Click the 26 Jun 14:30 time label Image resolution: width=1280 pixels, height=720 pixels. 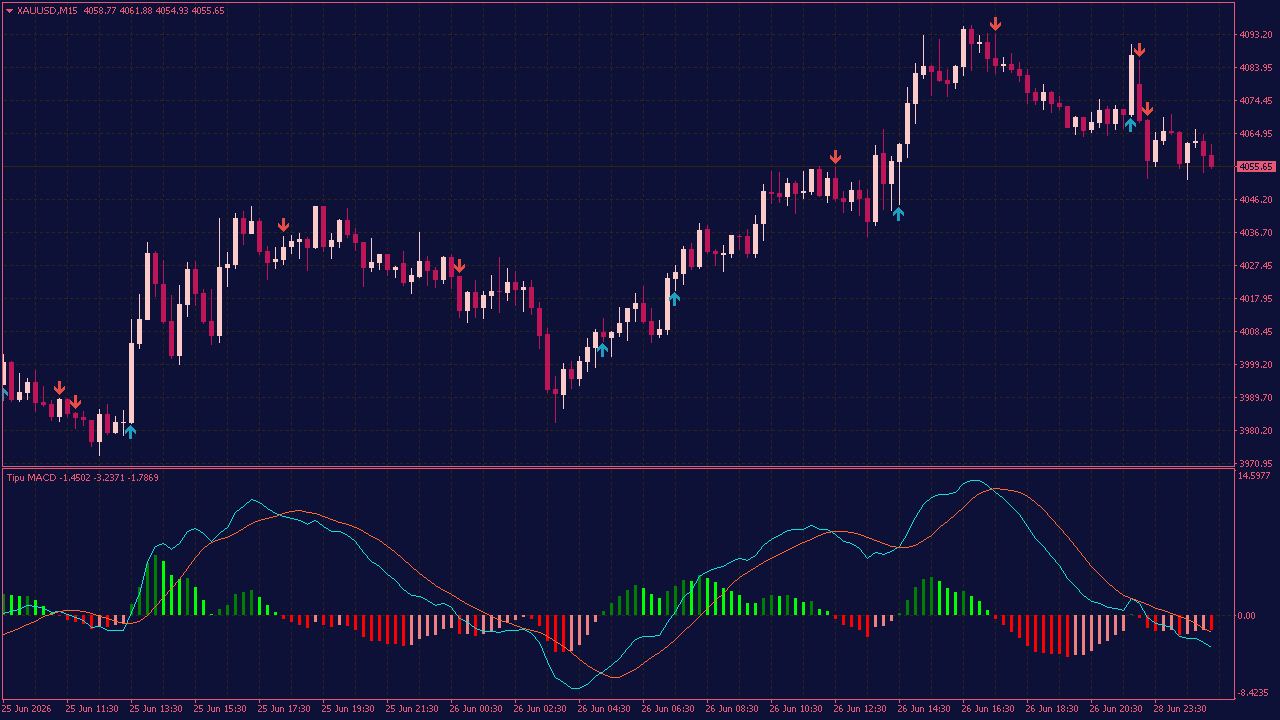coord(924,709)
